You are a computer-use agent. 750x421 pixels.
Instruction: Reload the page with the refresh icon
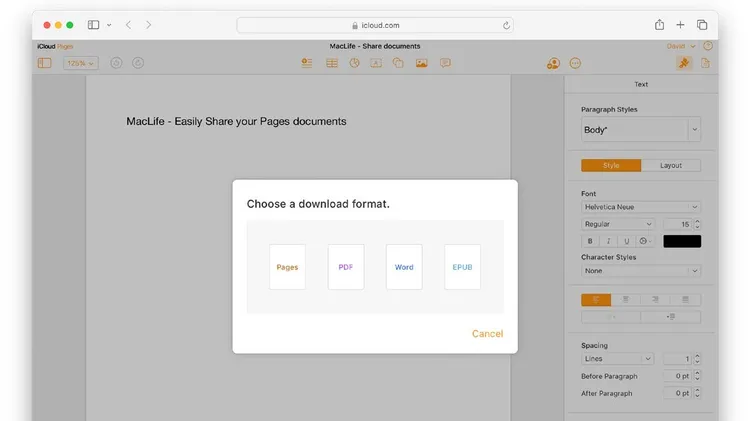point(506,25)
